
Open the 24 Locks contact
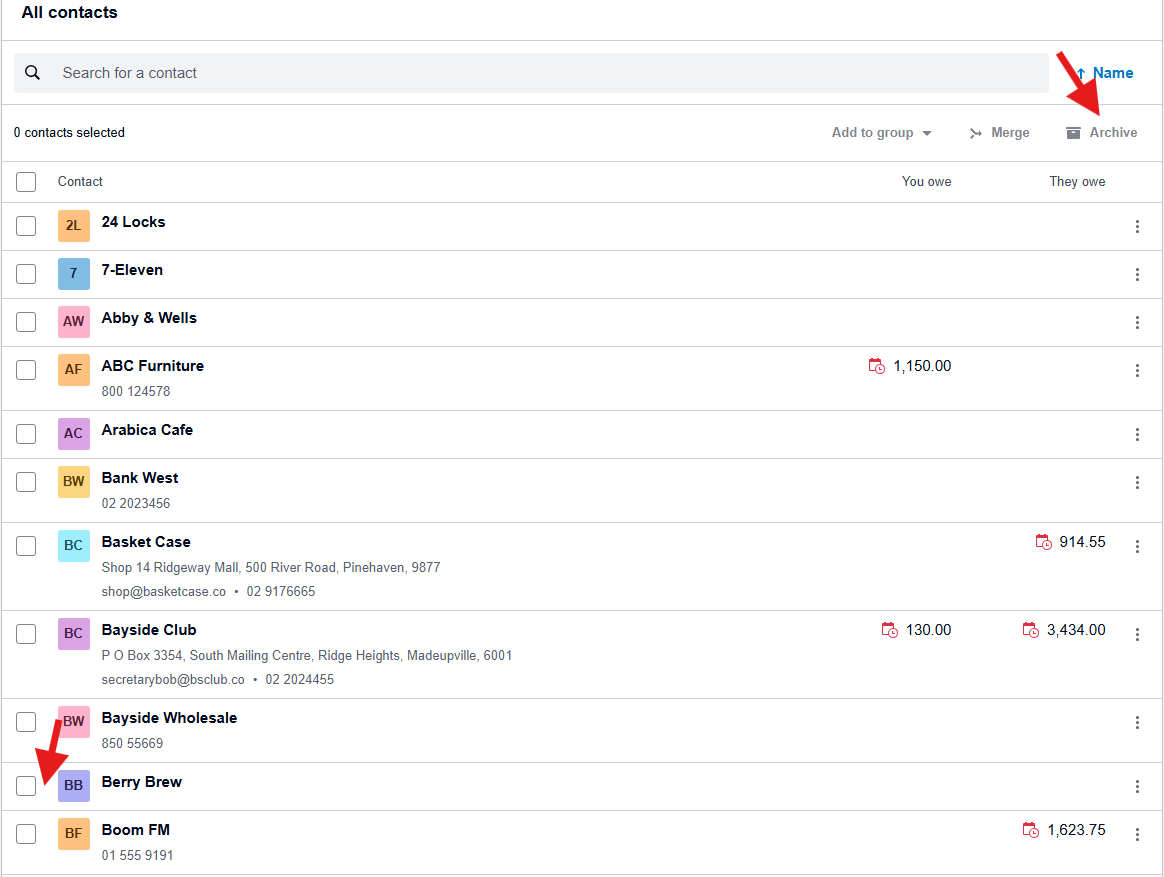134,222
